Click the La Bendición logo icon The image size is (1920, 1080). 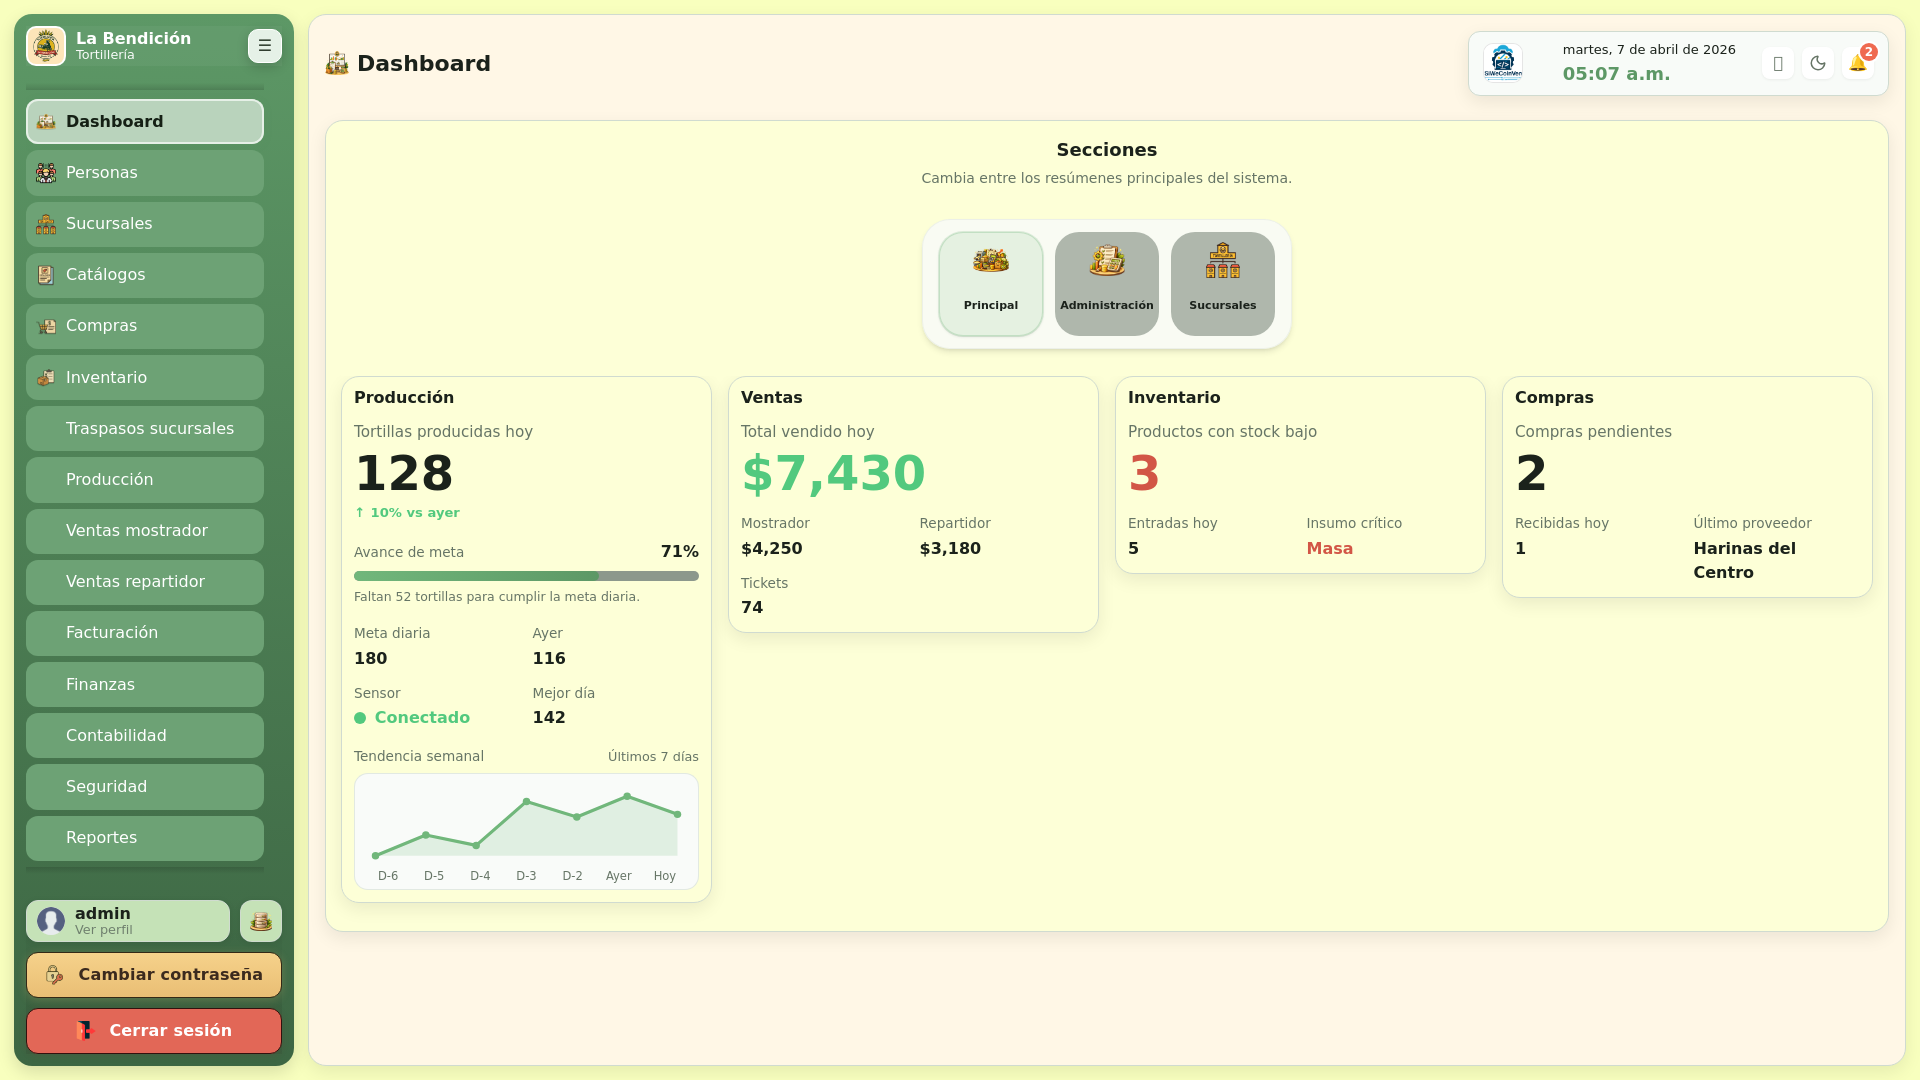click(46, 46)
